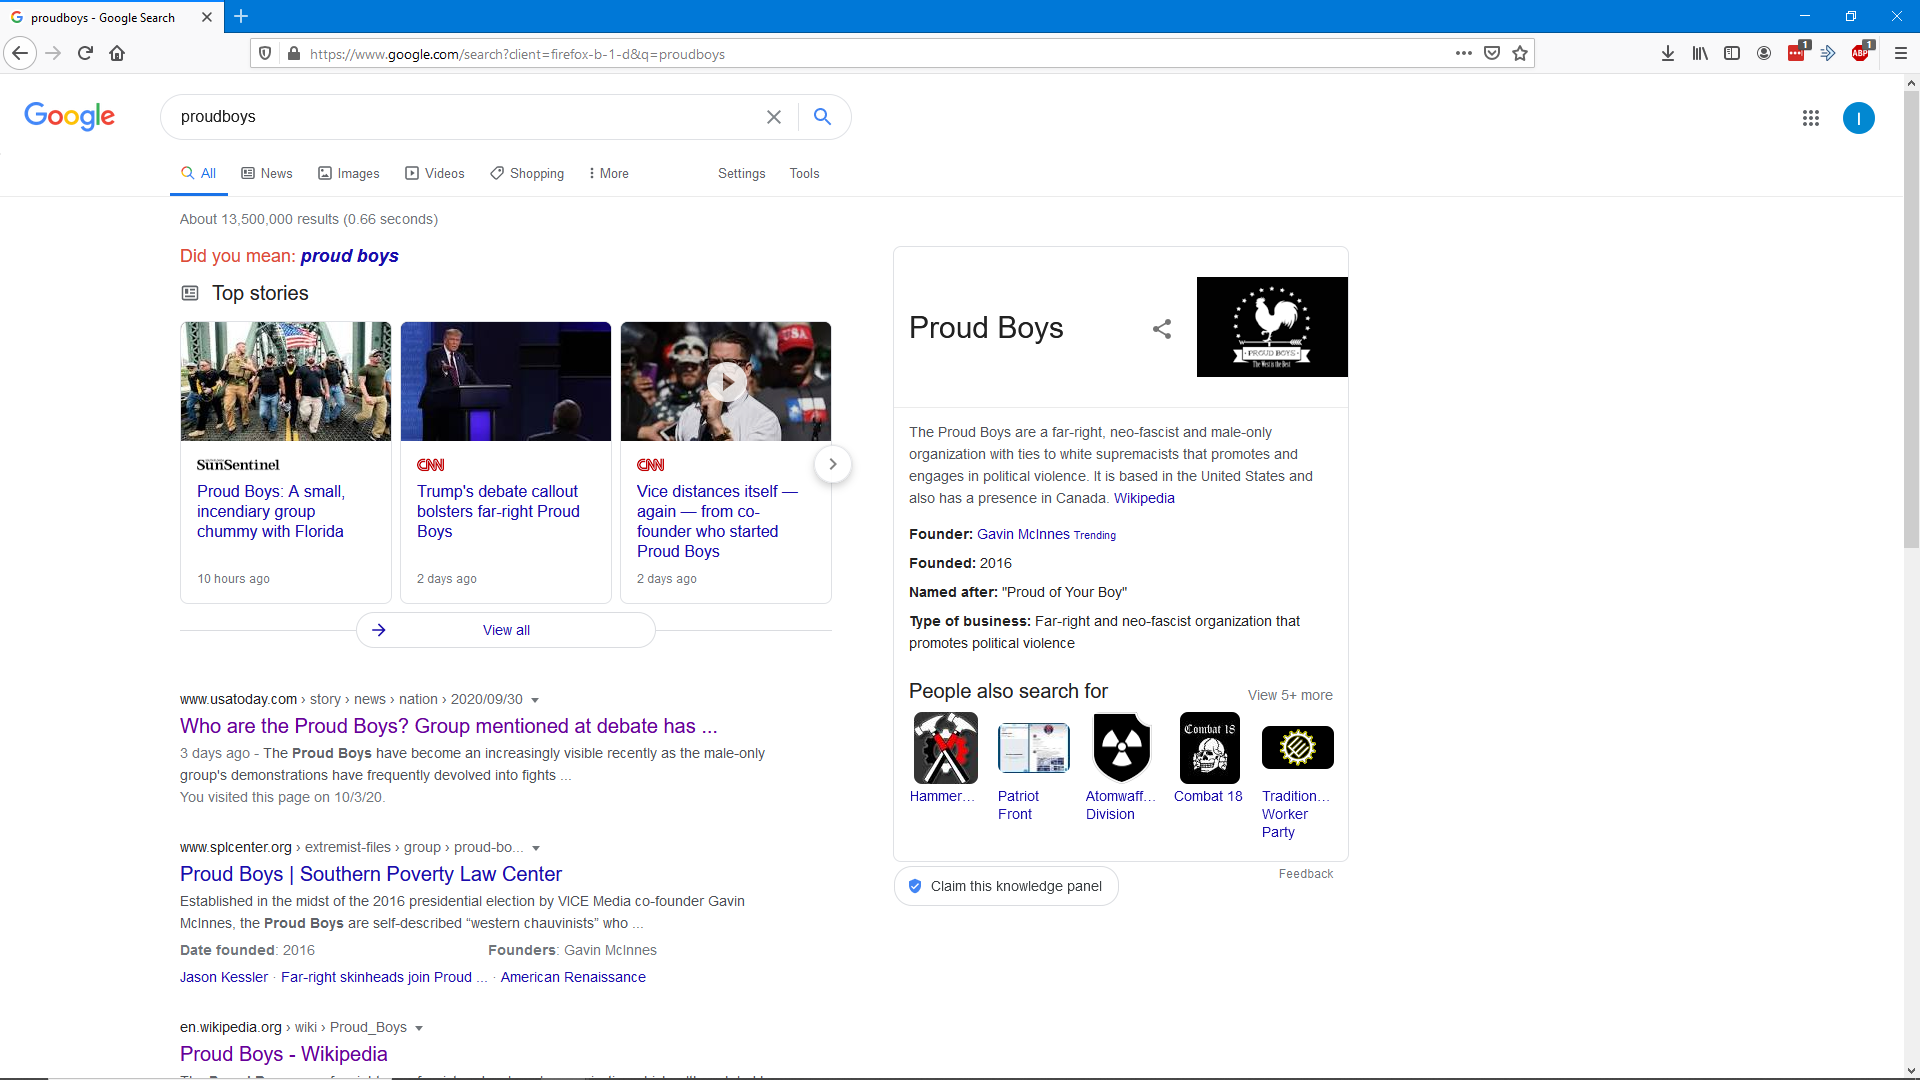Switch to the News tab

(x=267, y=173)
